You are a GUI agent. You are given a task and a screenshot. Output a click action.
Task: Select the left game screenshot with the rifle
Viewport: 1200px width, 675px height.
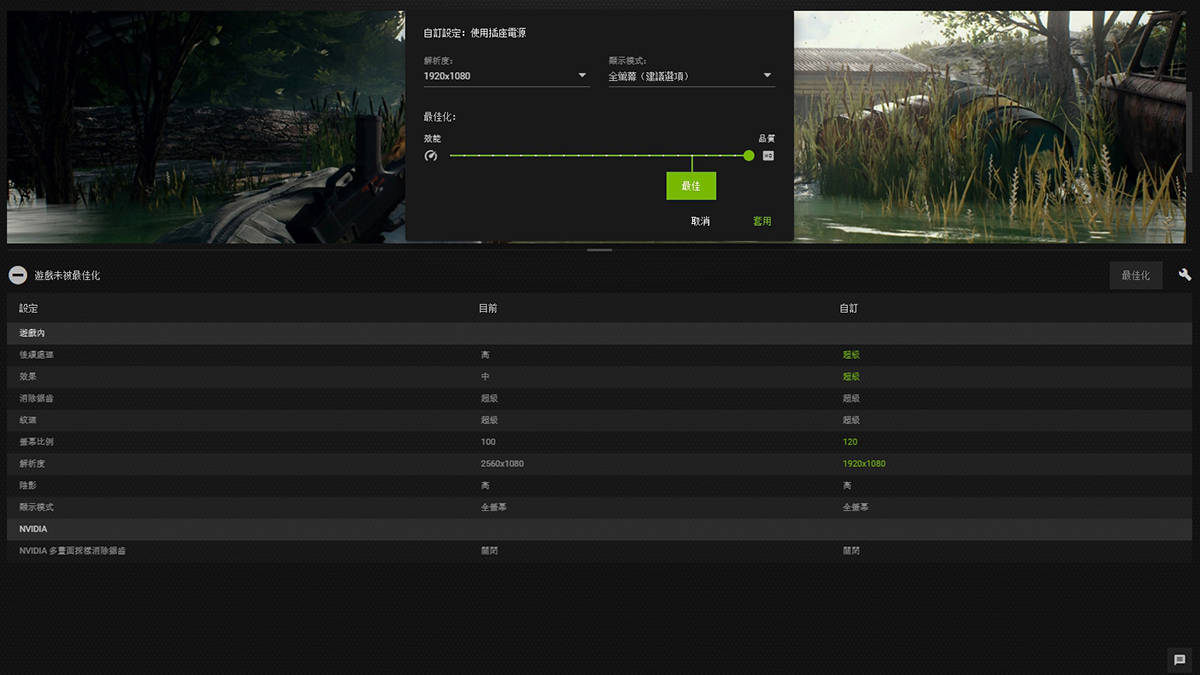[205, 125]
